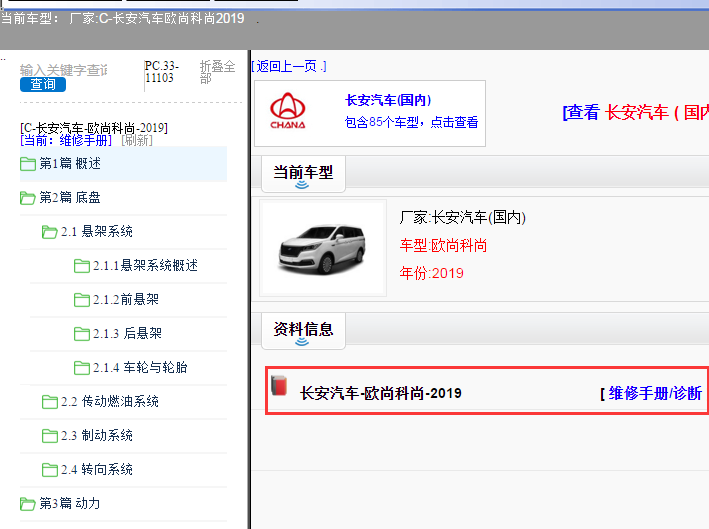Click the 年份:2019 text
The height and width of the screenshot is (529, 709).
pyautogui.click(x=431, y=273)
